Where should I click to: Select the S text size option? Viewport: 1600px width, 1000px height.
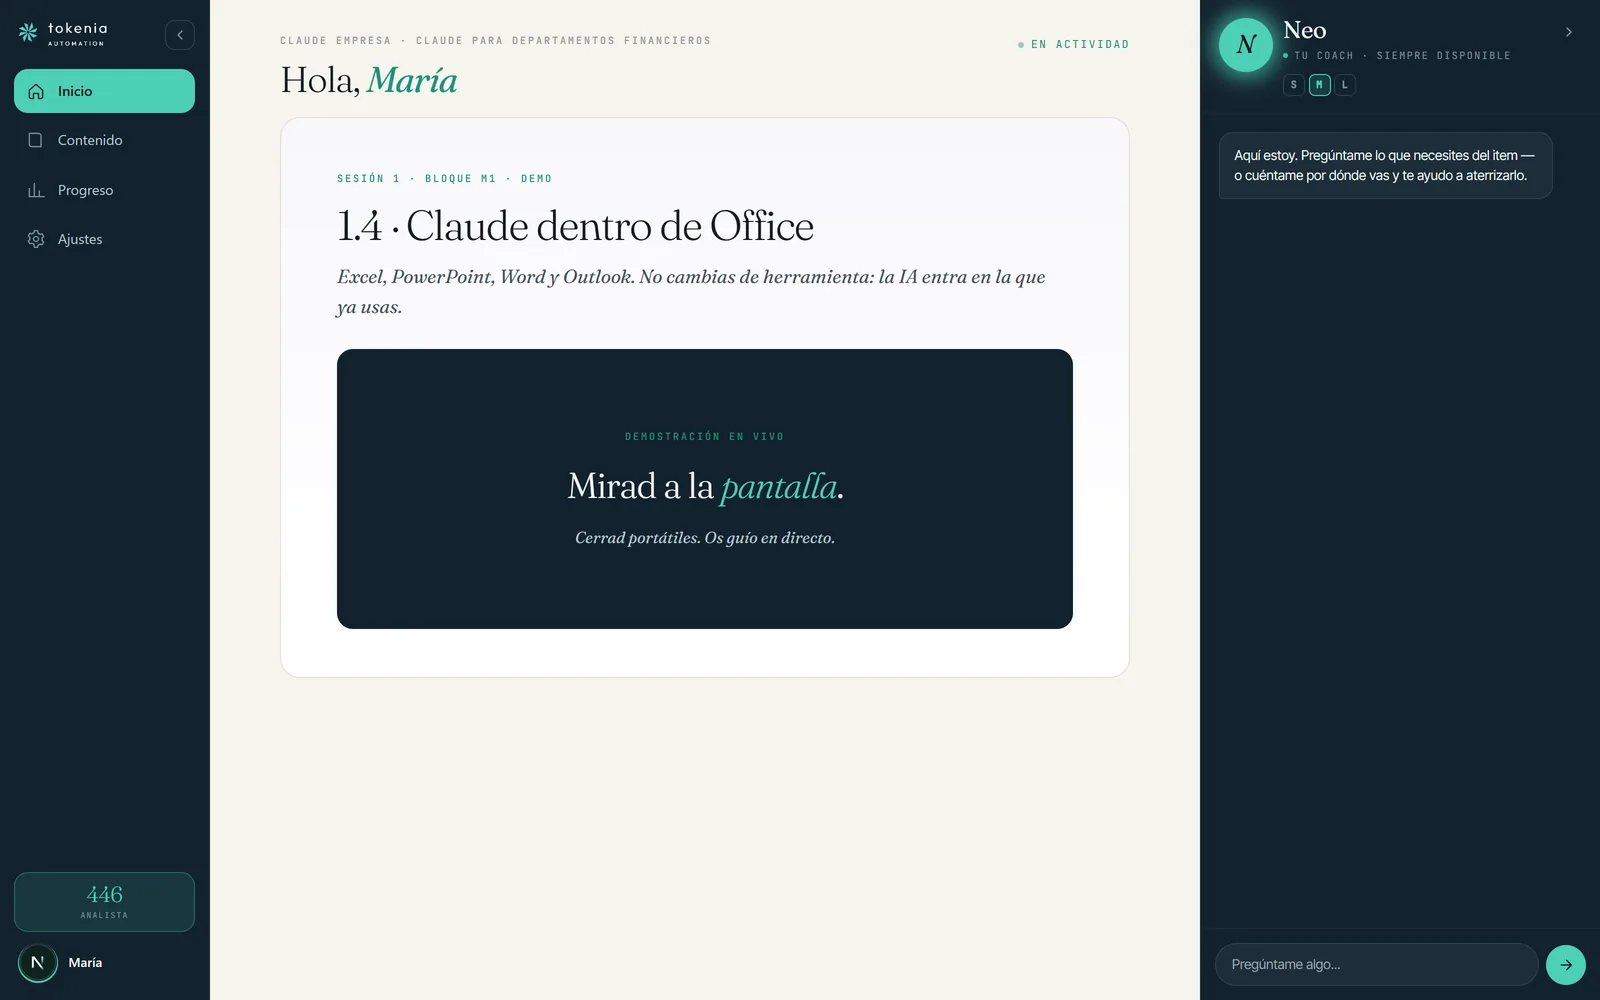[x=1294, y=85]
